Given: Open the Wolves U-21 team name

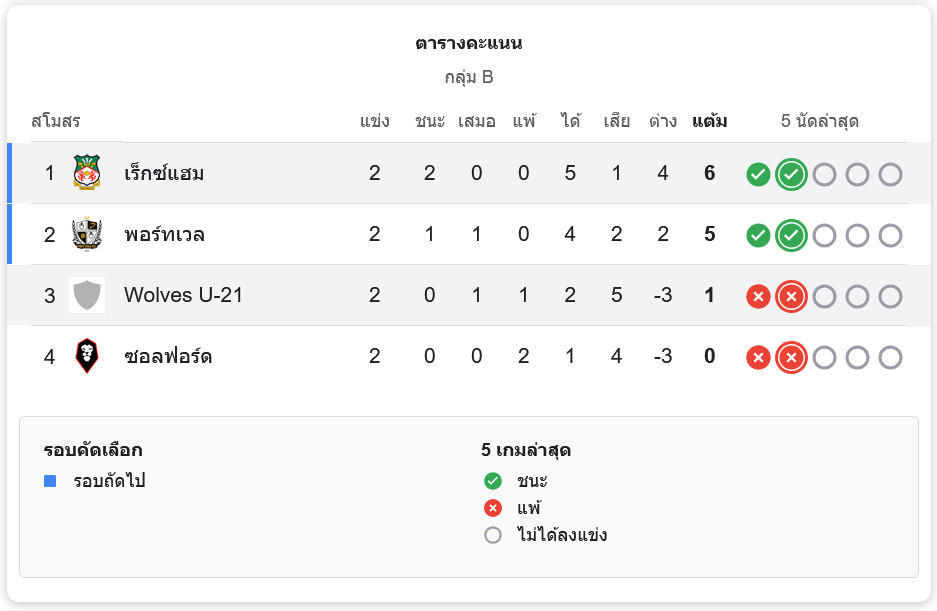Looking at the screenshot, I should [183, 295].
